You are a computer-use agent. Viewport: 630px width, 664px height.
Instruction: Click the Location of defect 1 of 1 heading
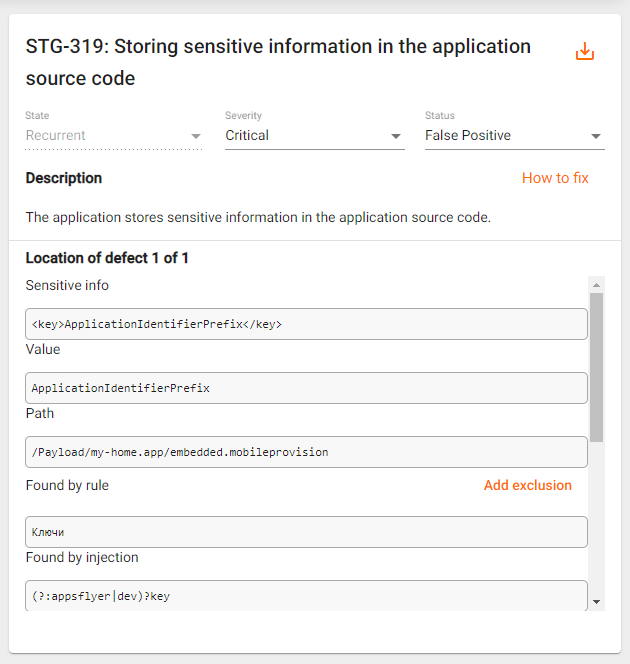(107, 258)
